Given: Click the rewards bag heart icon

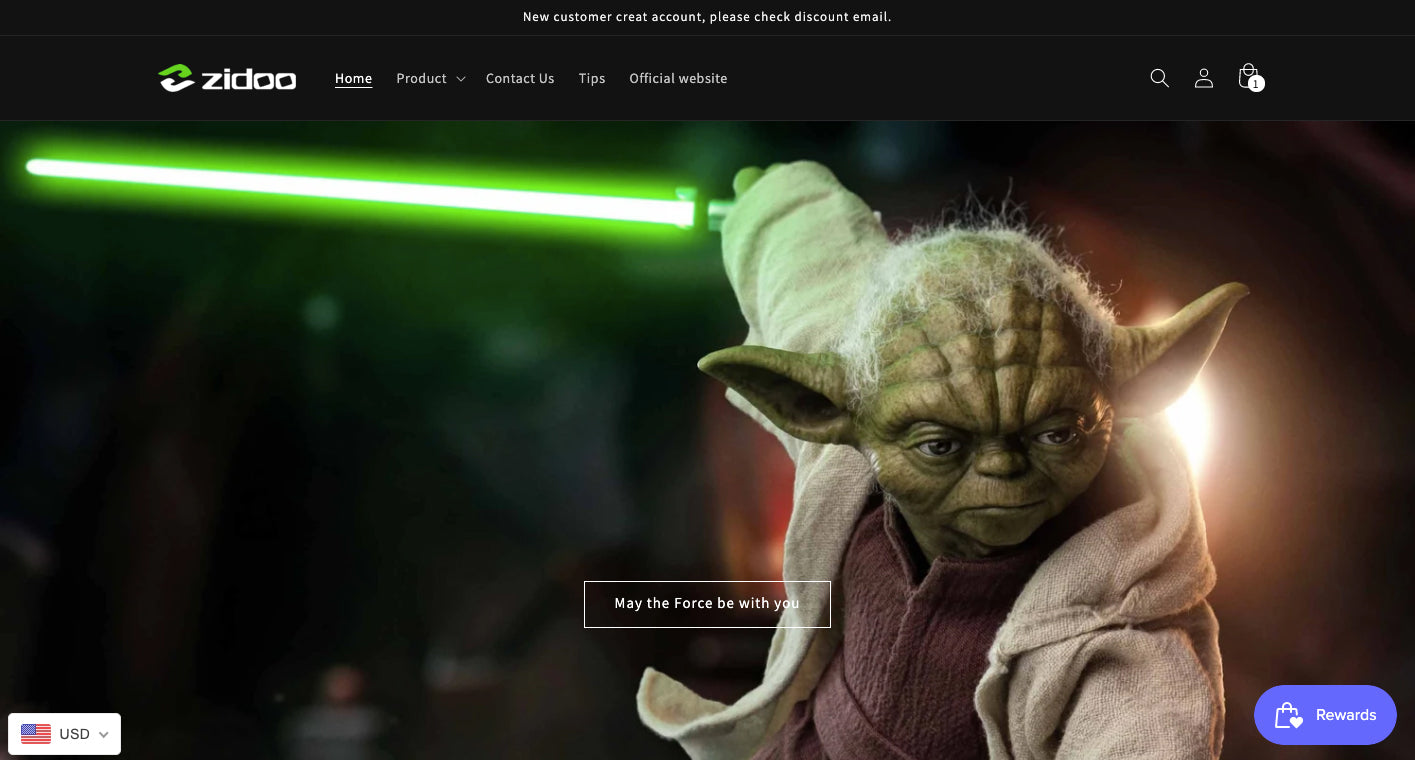Looking at the screenshot, I should pyautogui.click(x=1288, y=715).
